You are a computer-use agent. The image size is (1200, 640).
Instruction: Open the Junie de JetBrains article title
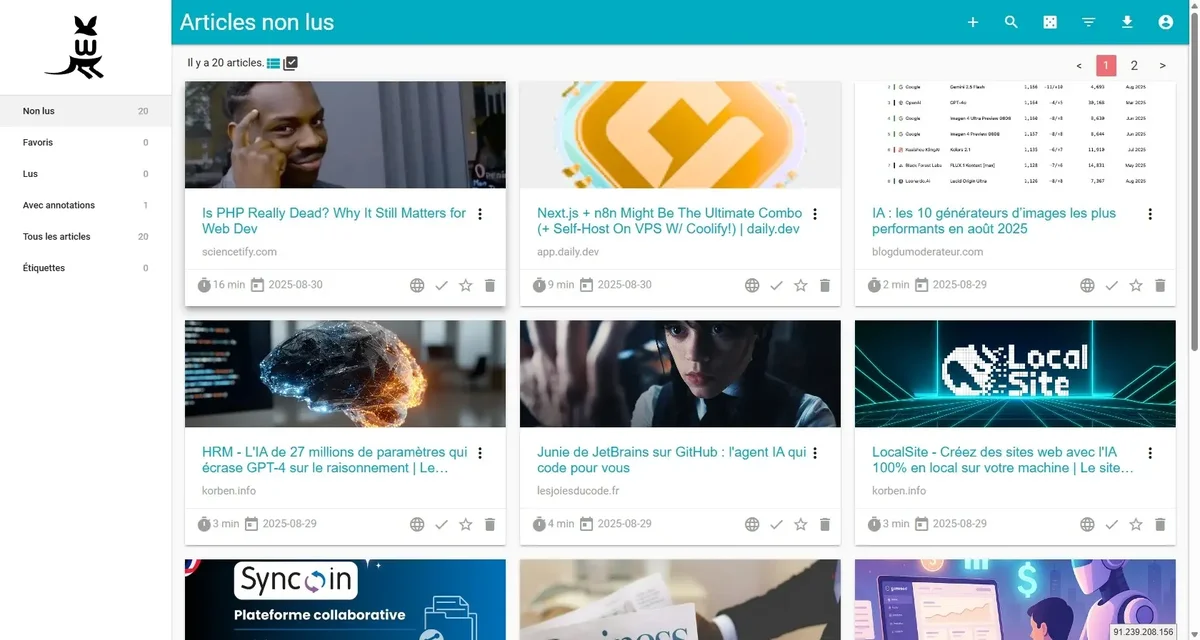[670, 460]
